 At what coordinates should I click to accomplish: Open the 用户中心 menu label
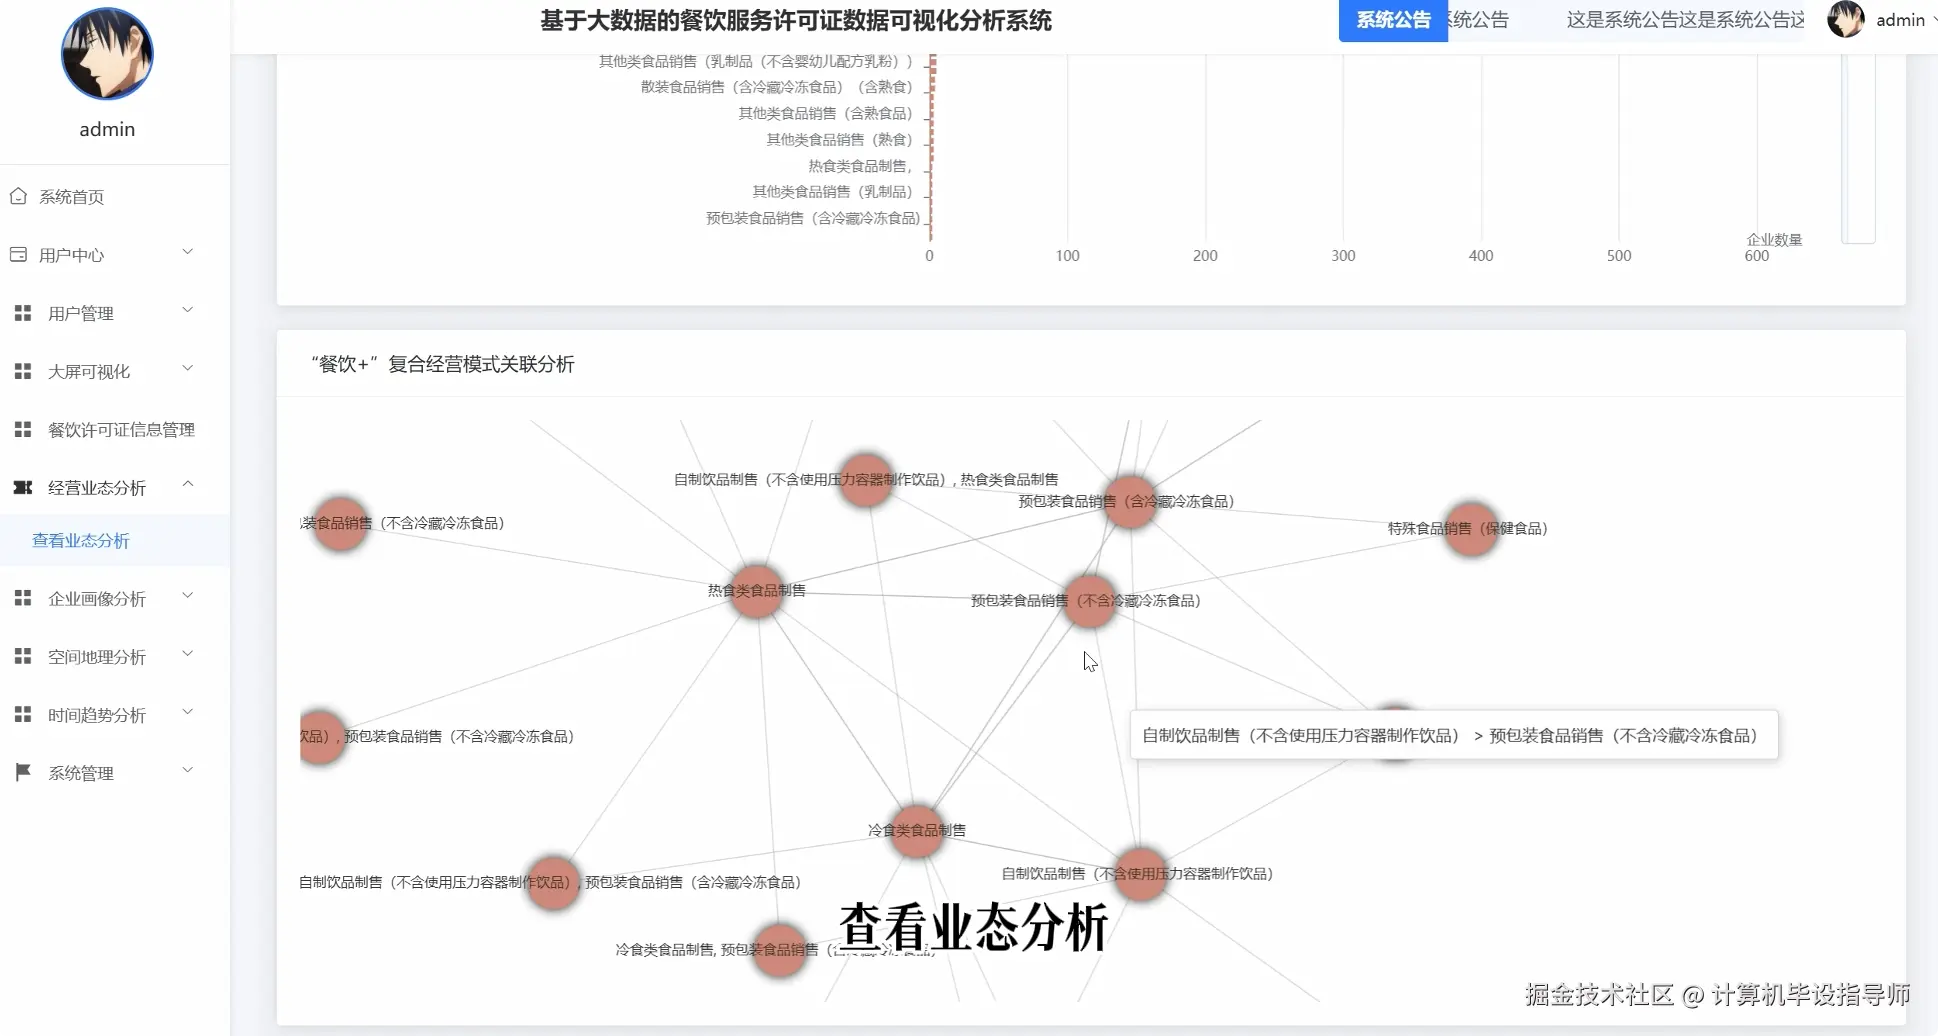[x=71, y=255]
